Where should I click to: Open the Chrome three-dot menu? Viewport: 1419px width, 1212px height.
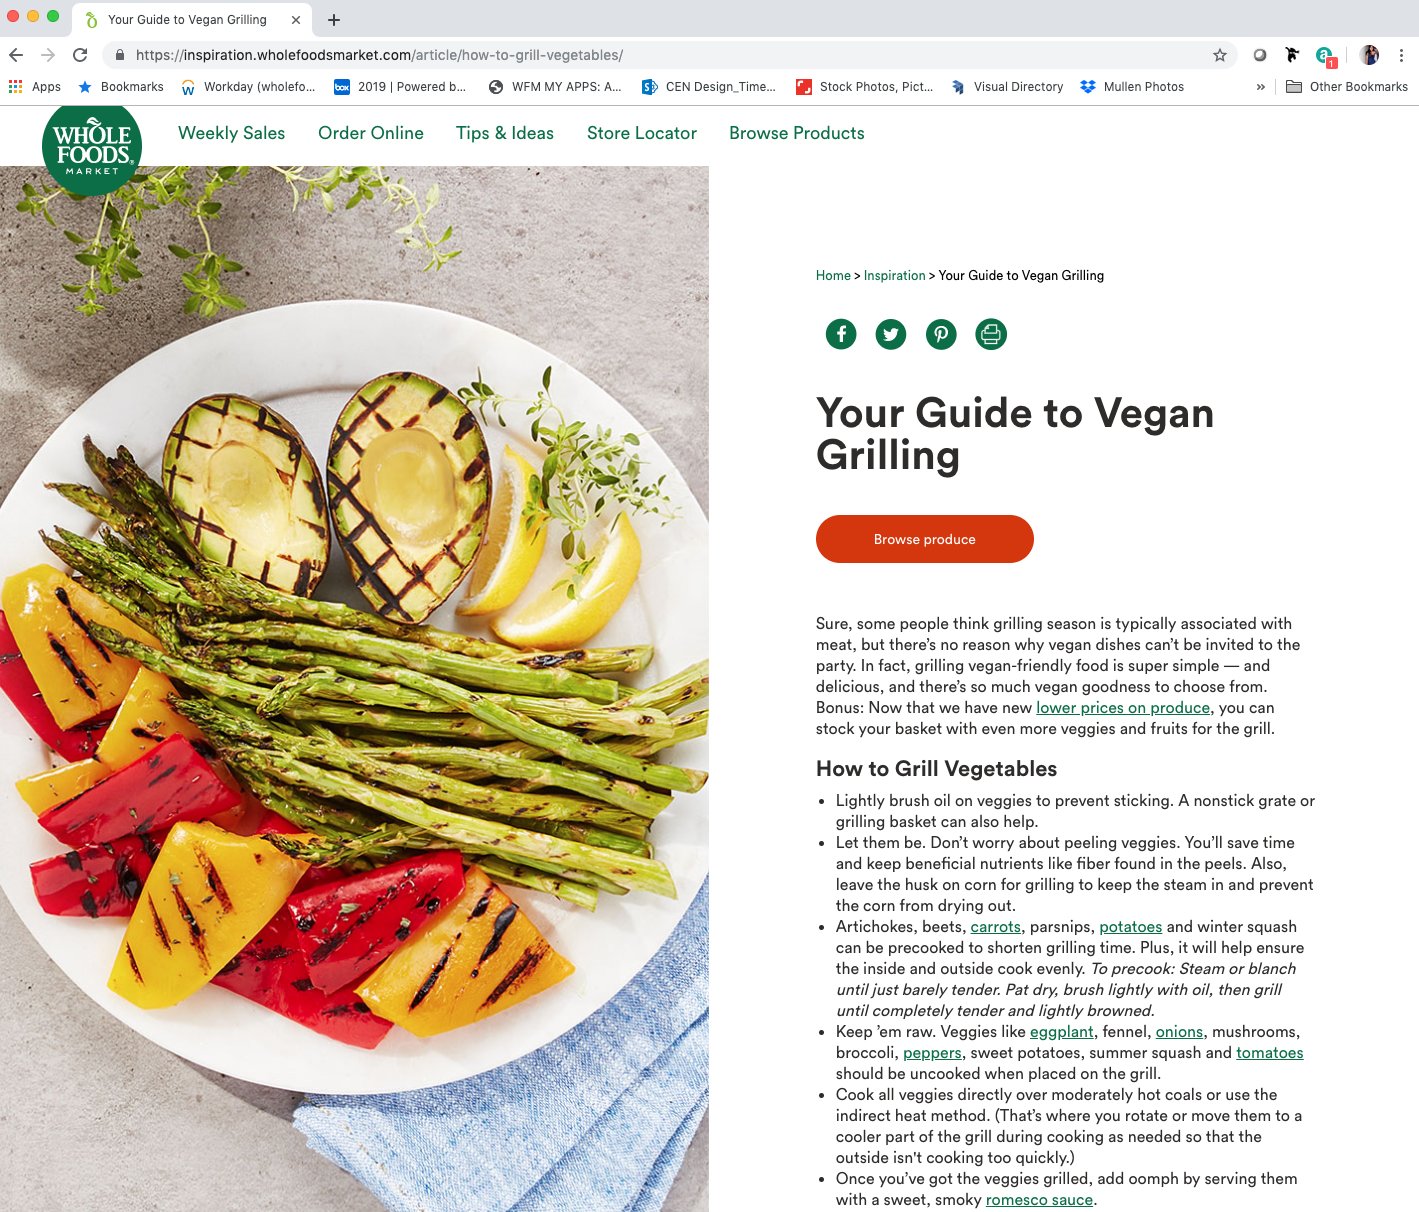coord(1401,55)
